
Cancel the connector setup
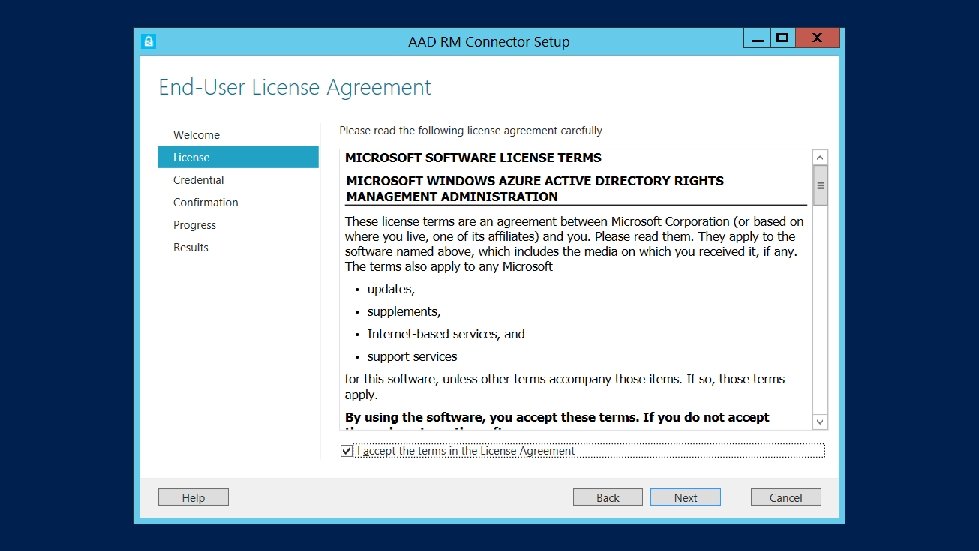coord(785,497)
